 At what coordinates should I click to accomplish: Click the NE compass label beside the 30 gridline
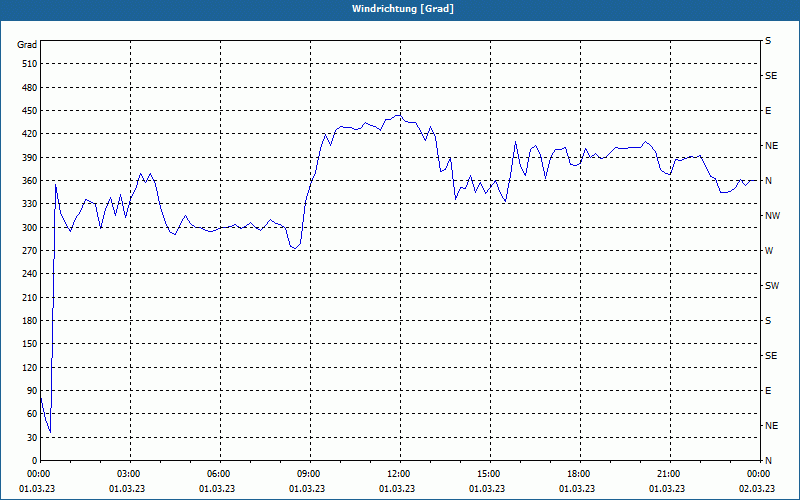(771, 426)
